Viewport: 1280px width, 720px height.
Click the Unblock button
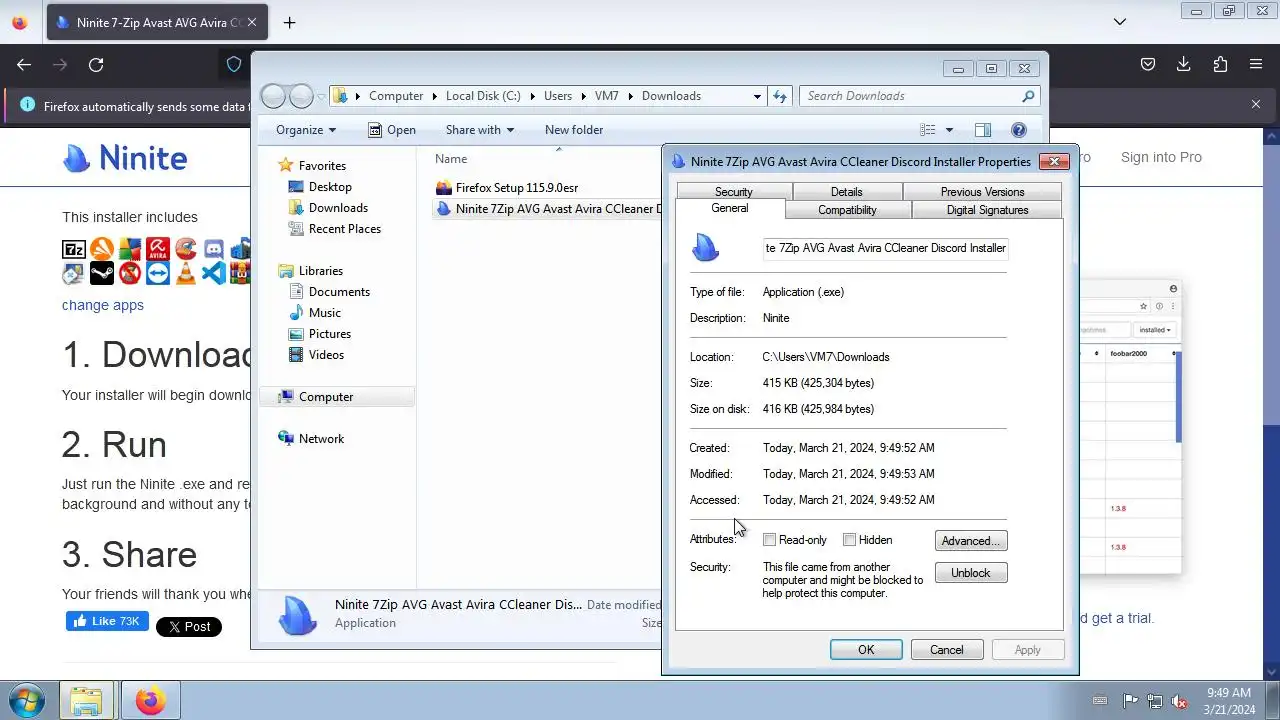tap(970, 573)
